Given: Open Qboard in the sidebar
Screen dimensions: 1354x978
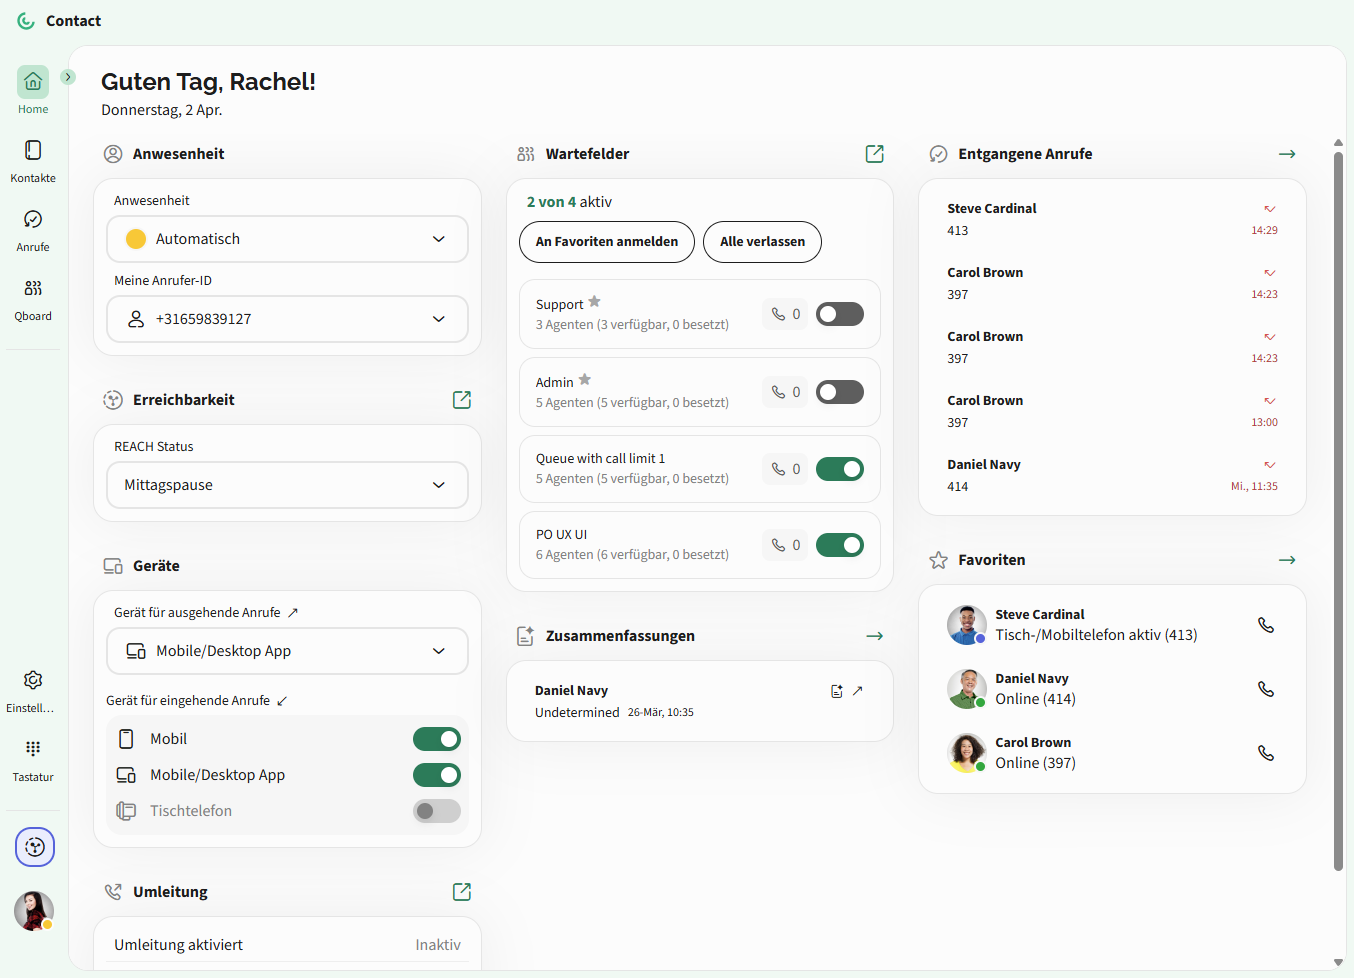Looking at the screenshot, I should (x=33, y=299).
